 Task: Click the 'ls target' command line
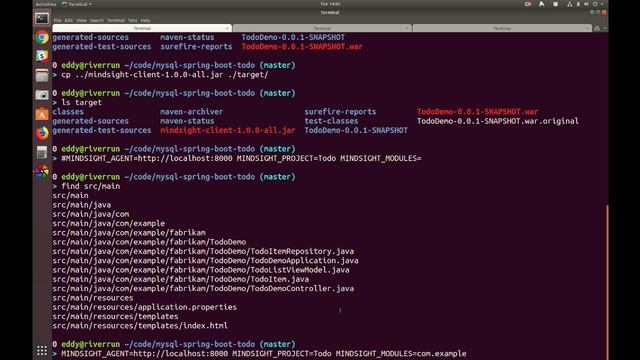point(81,102)
